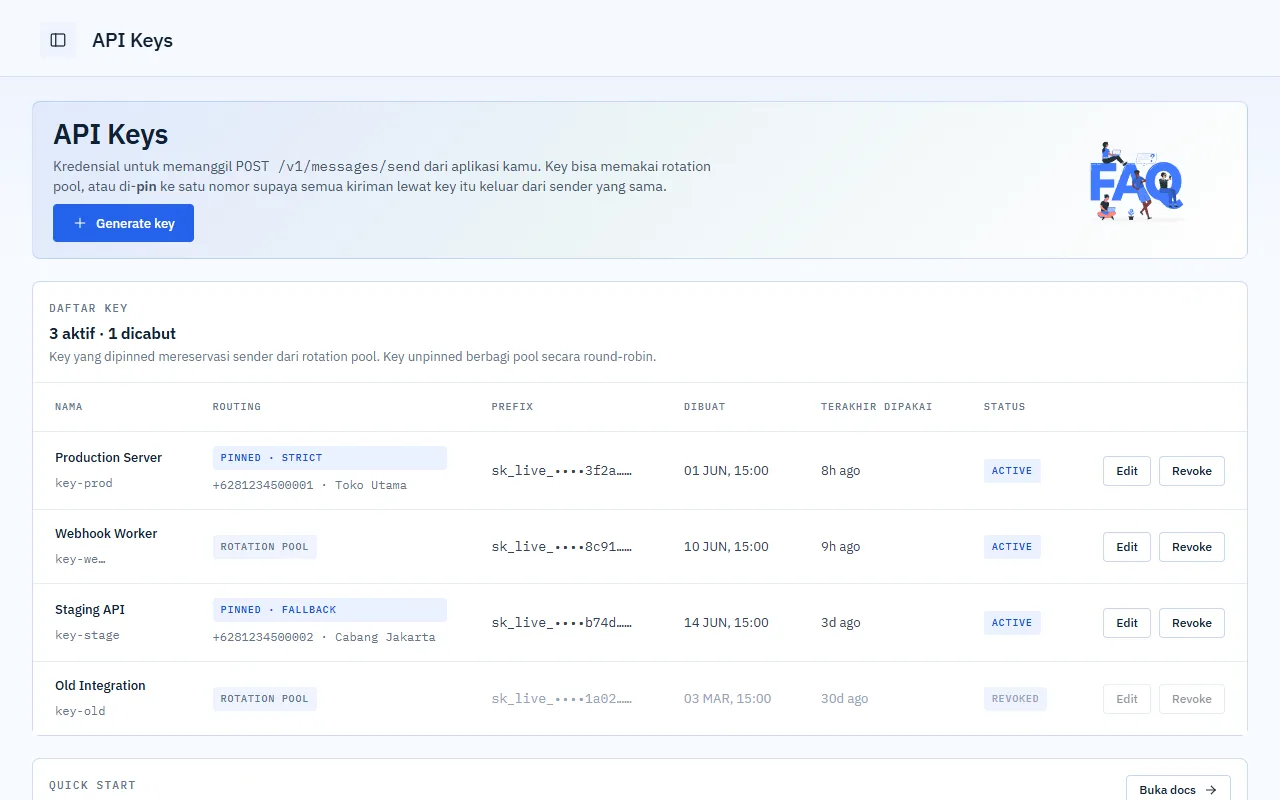Revoke the Staging API key
The height and width of the screenshot is (800, 1280).
click(1192, 623)
